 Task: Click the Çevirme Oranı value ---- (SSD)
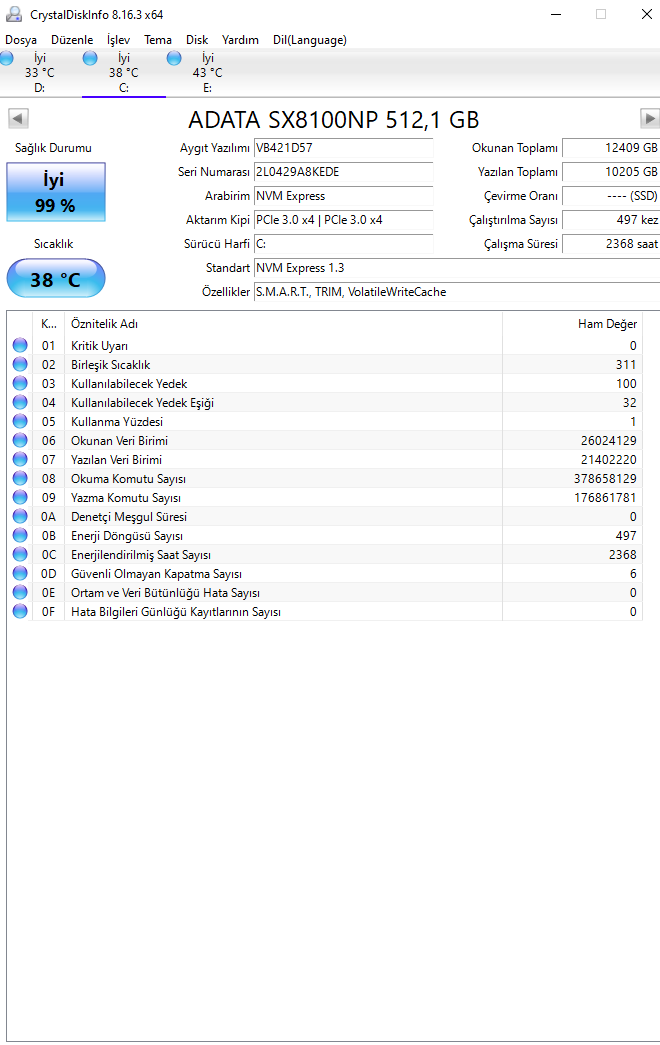click(611, 196)
